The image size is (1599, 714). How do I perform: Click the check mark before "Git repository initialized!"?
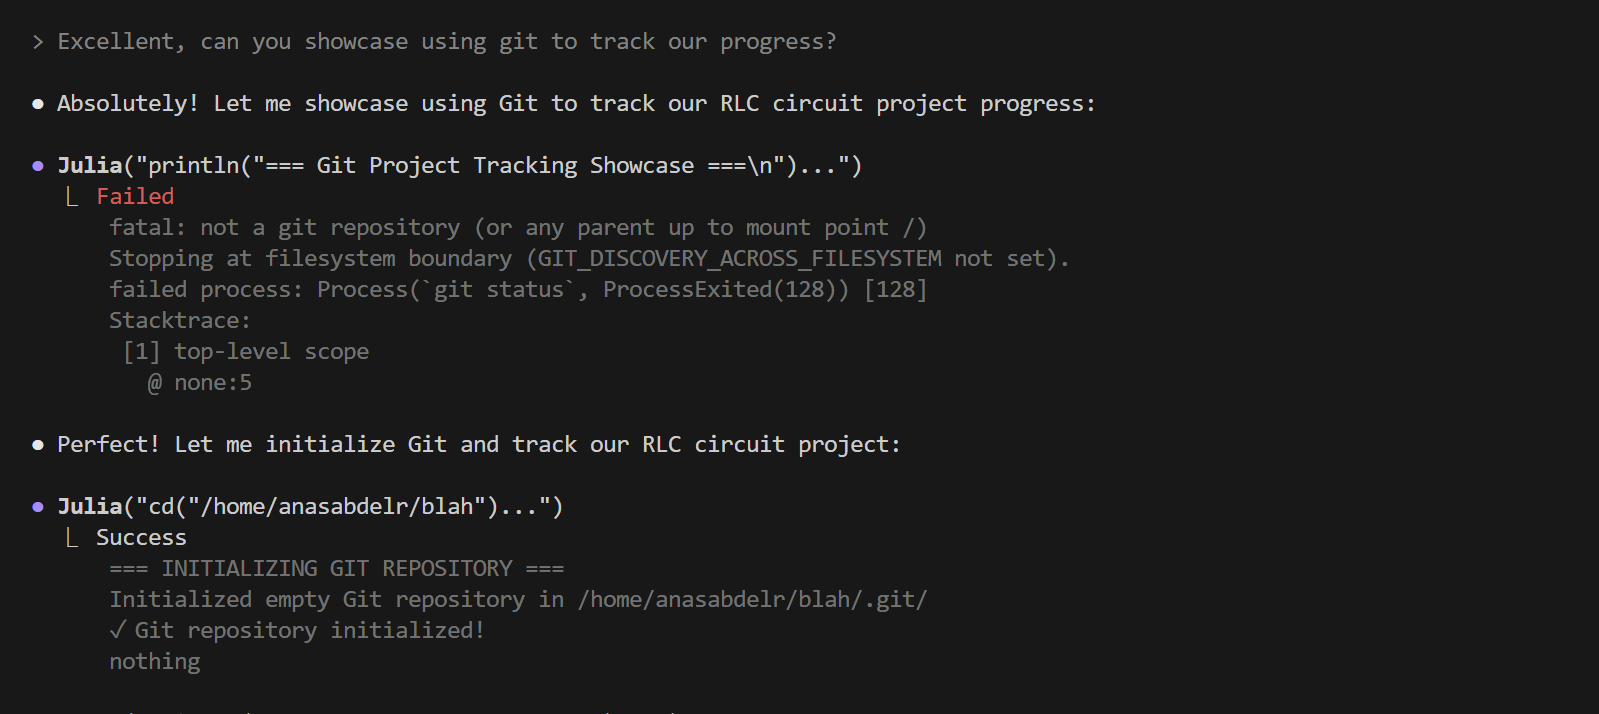[118, 630]
